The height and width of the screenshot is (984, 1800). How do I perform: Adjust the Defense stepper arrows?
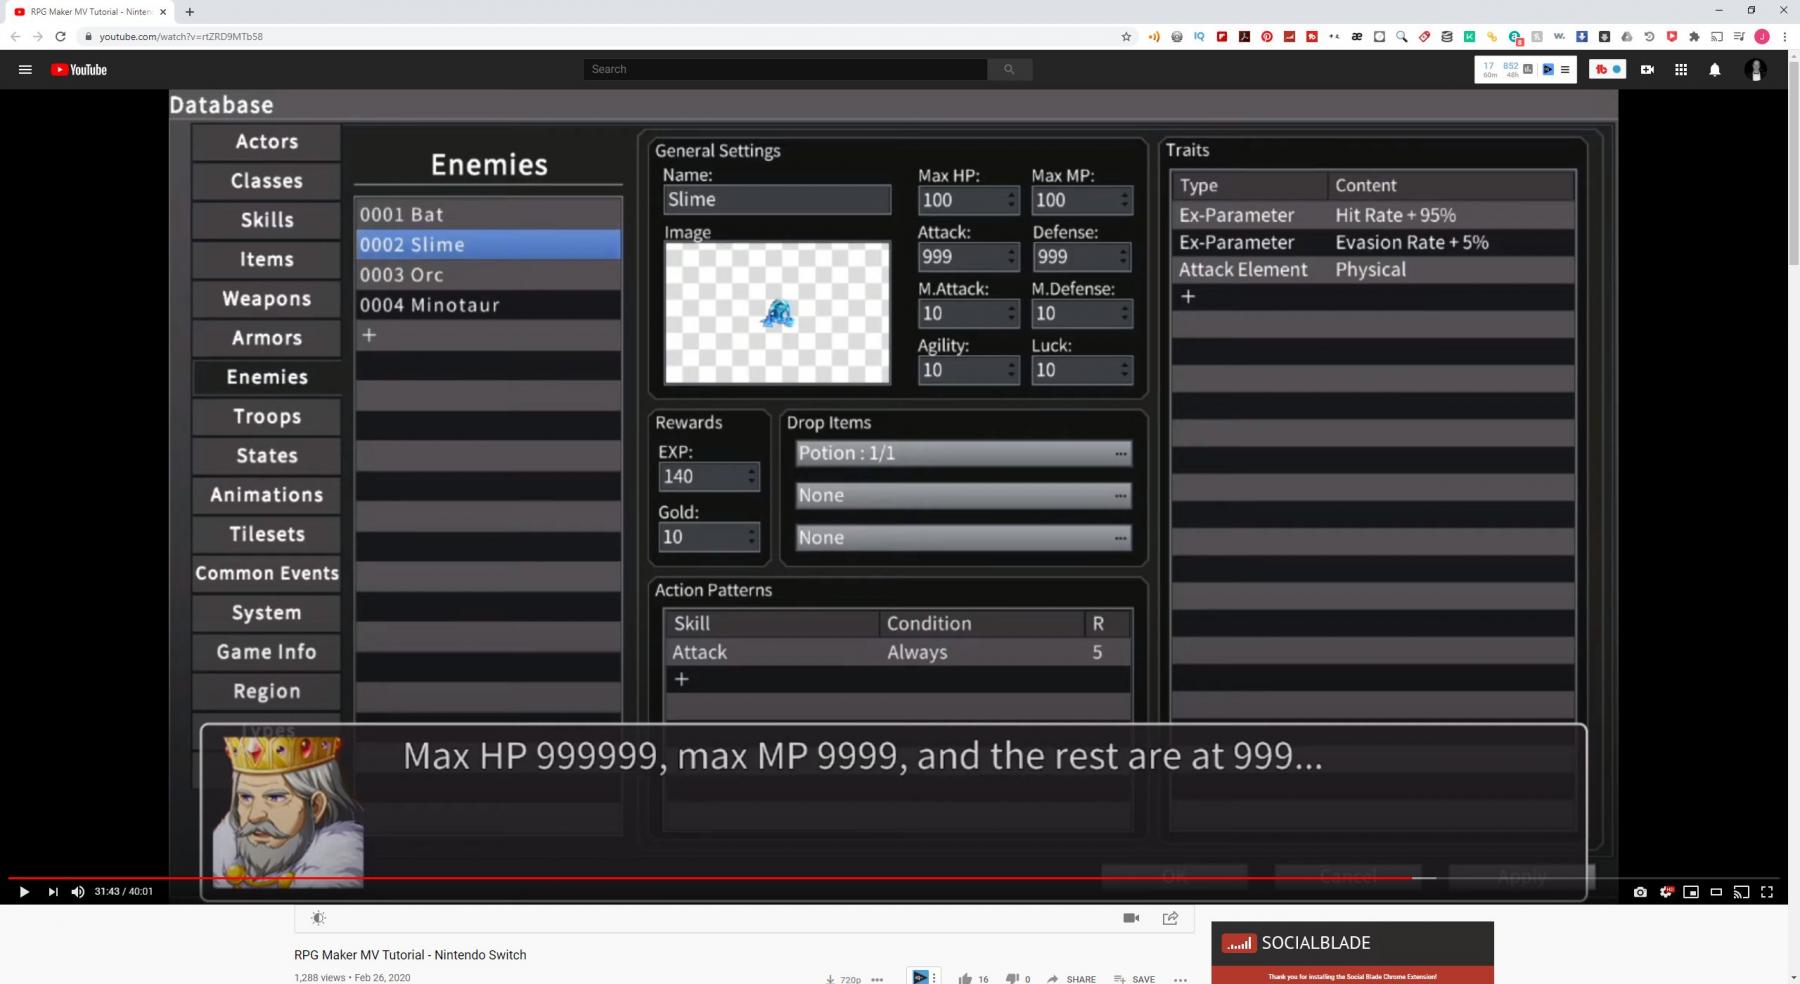pyautogui.click(x=1125, y=257)
